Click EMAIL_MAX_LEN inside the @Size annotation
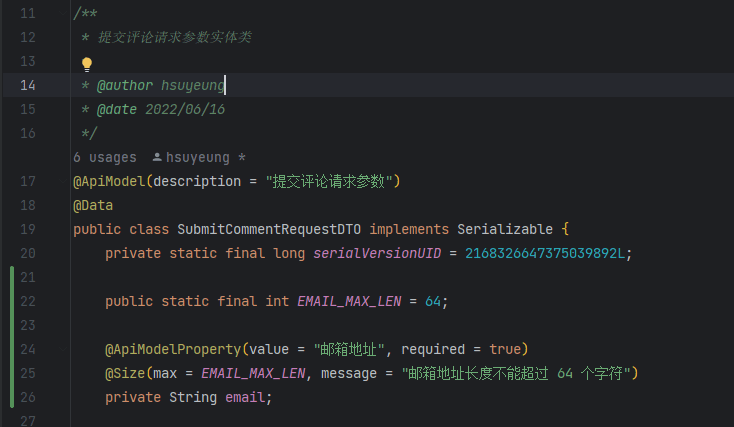The height and width of the screenshot is (427, 734). (x=253, y=373)
